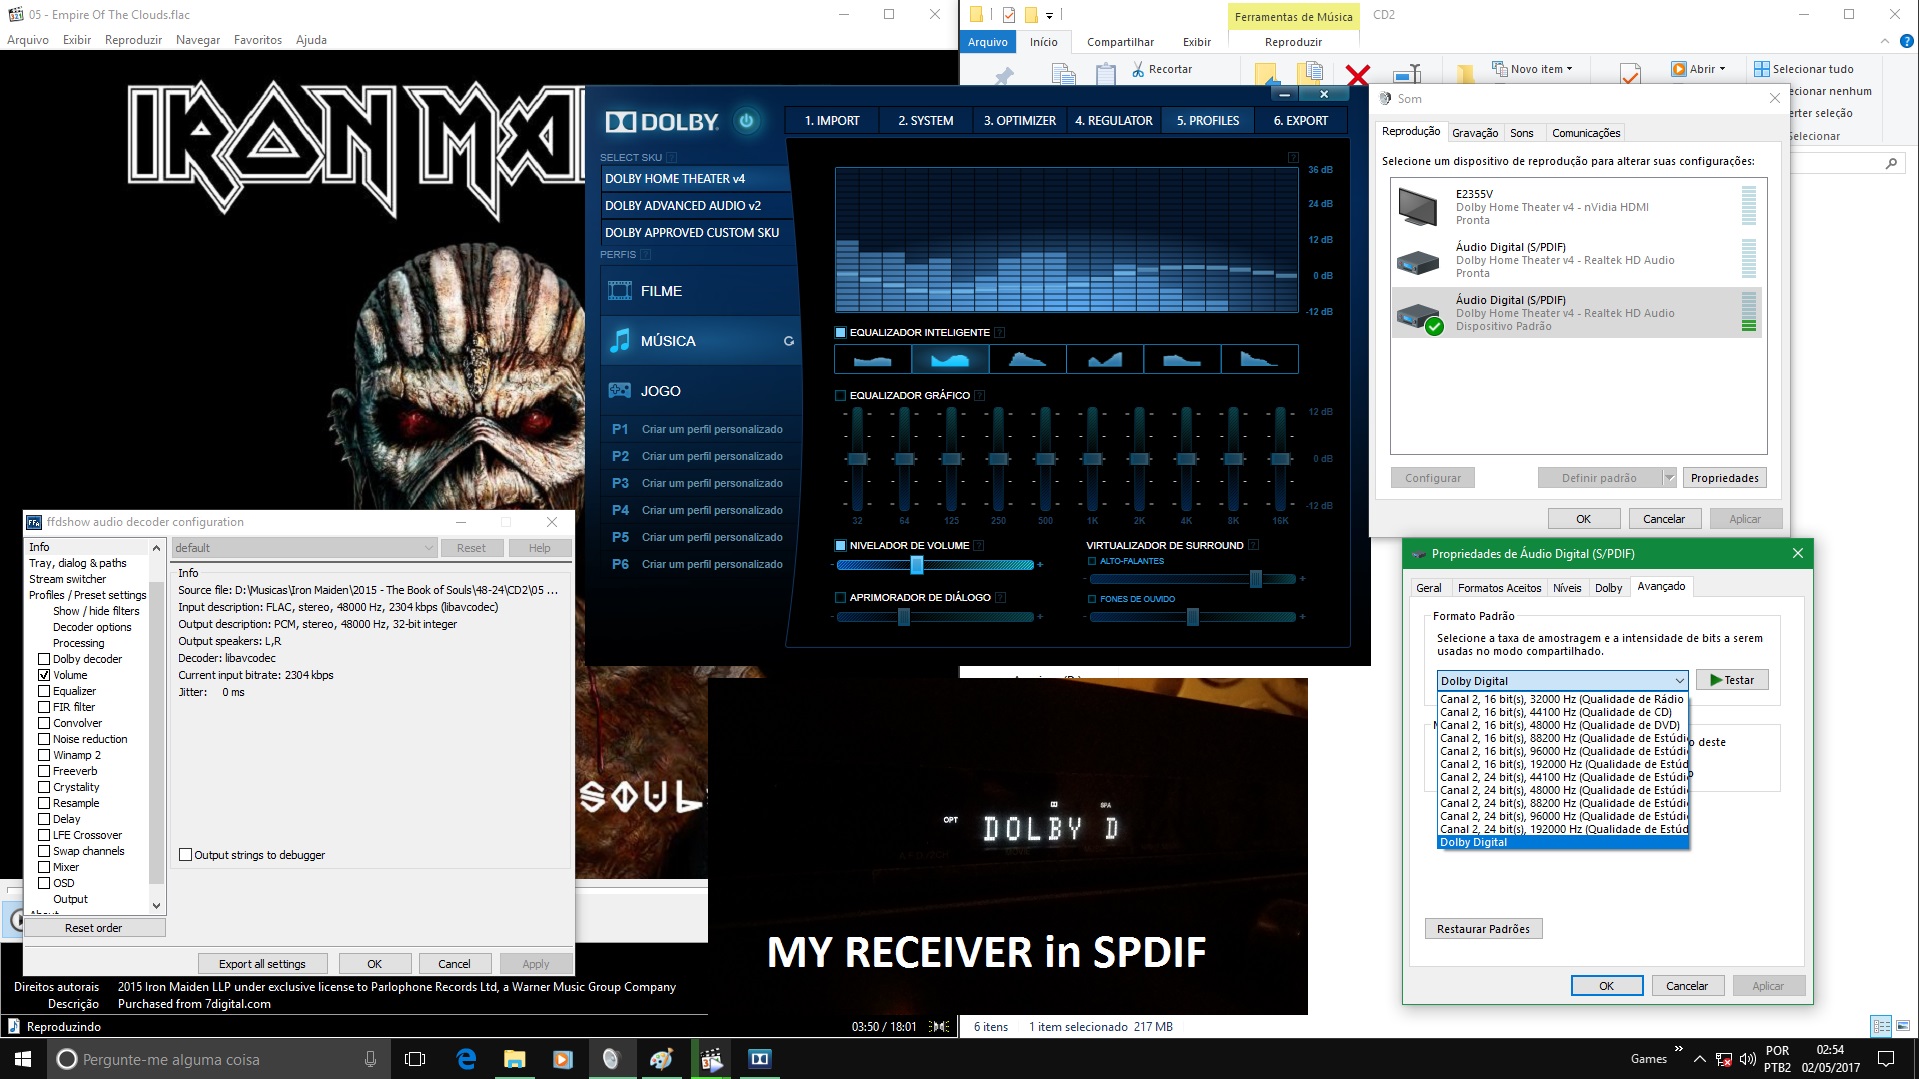Check Output strings to debugger option
Viewport: 1919px width, 1079px height.
click(186, 855)
